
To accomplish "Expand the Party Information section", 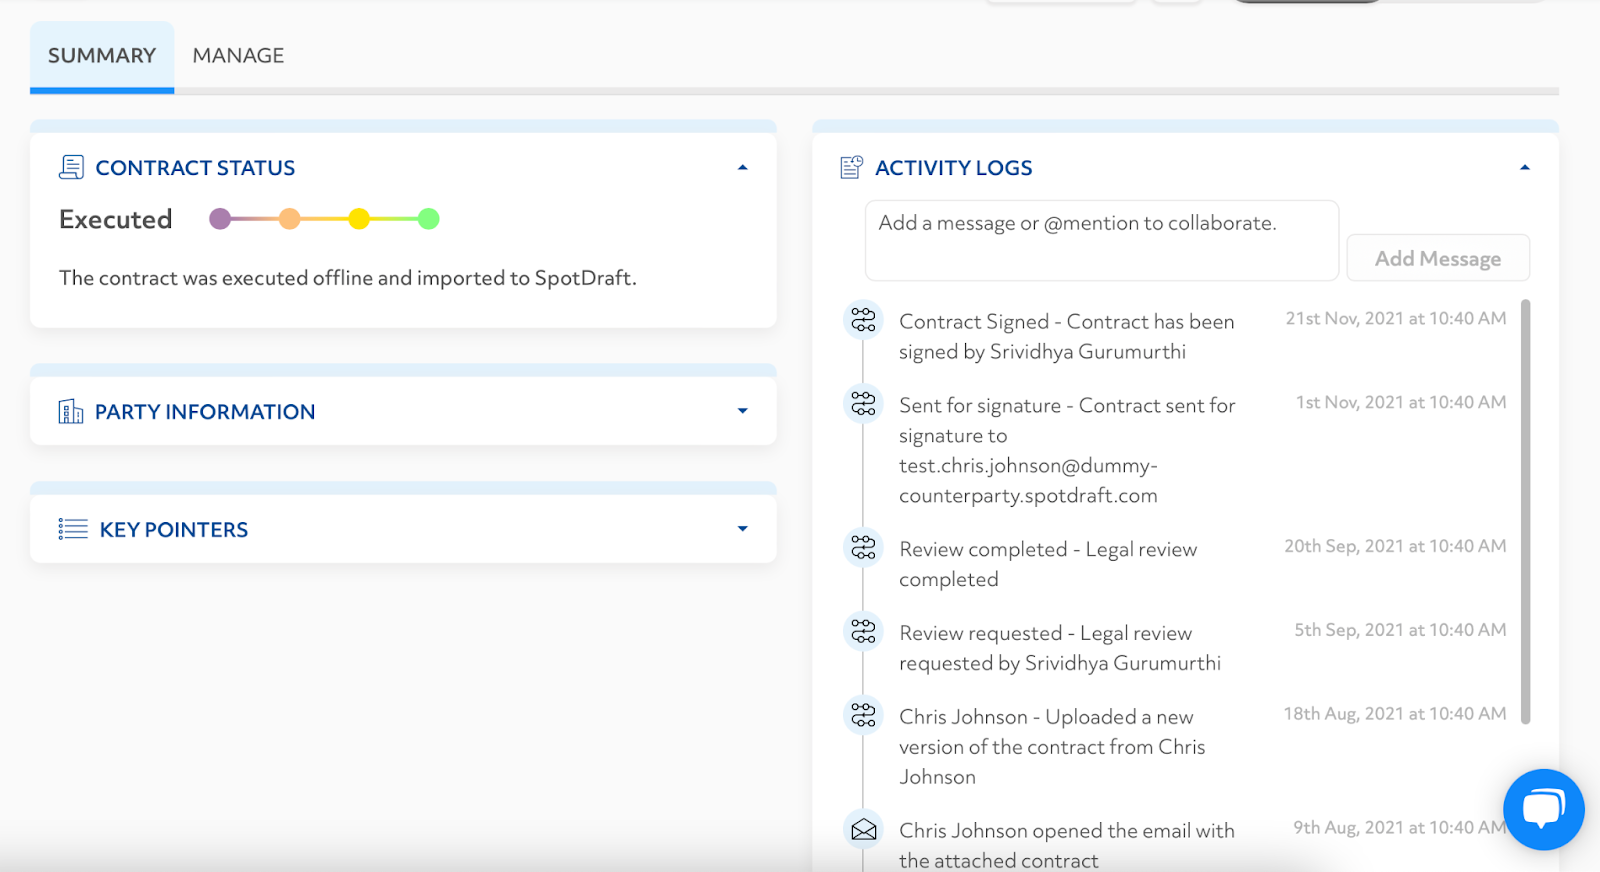I will [742, 411].
